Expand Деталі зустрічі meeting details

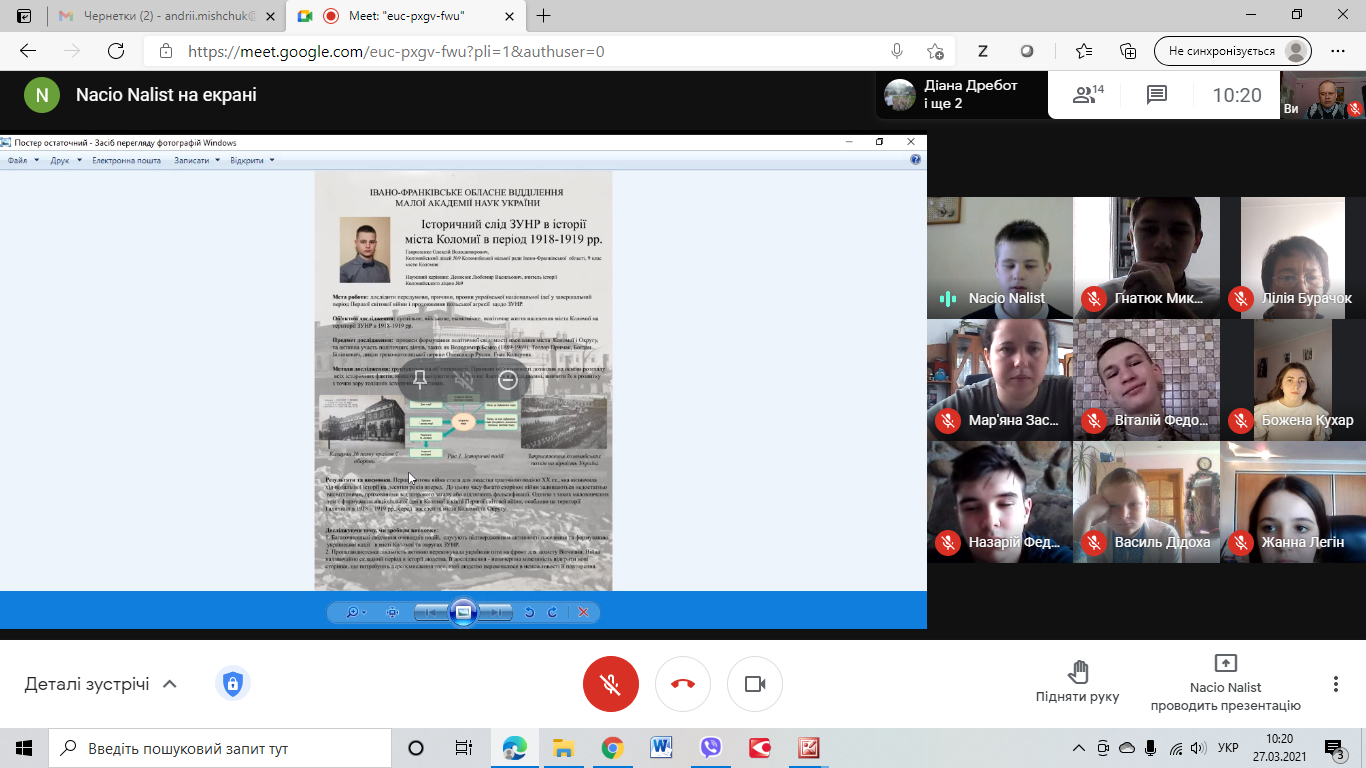101,684
